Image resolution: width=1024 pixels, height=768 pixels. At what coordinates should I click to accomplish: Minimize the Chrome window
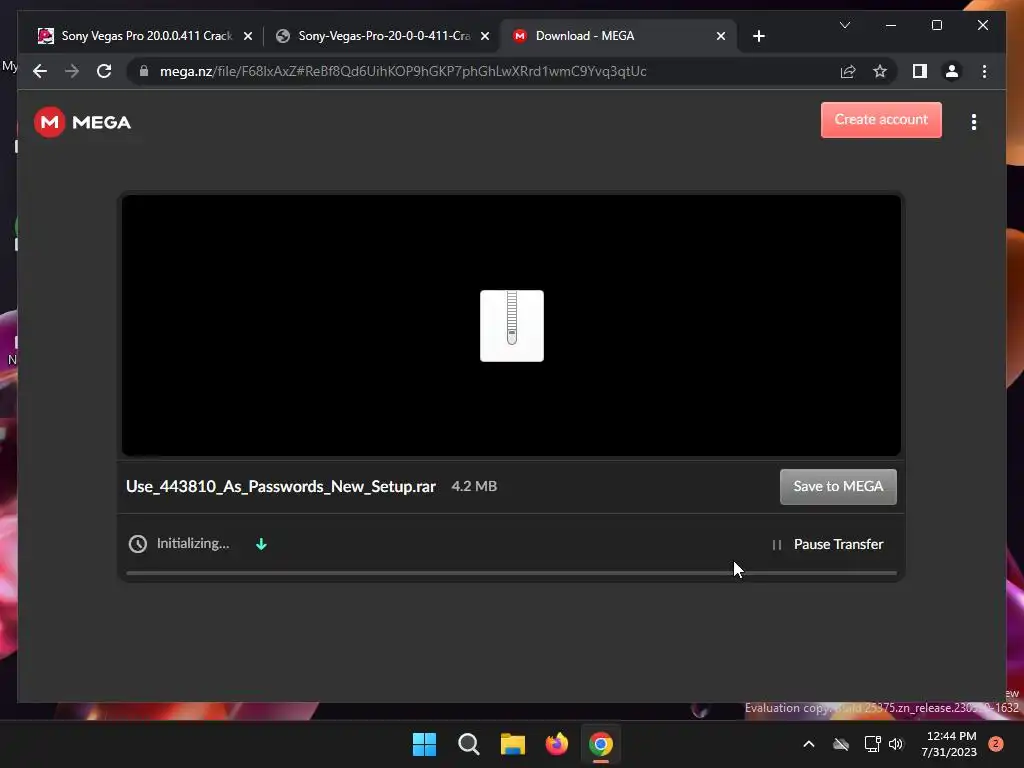tap(891, 25)
